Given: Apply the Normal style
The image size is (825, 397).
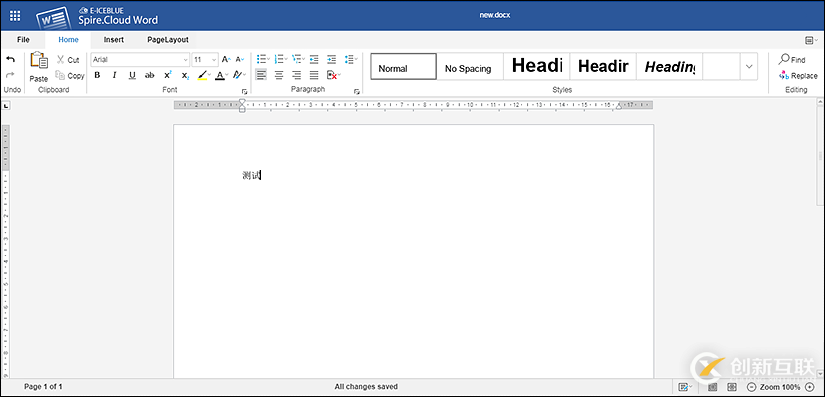Looking at the screenshot, I should point(404,66).
